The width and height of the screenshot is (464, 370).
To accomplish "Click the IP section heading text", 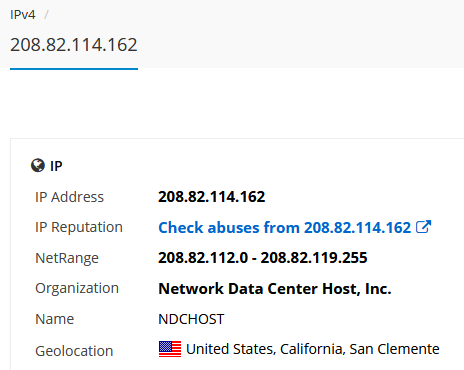I will coord(56,166).
